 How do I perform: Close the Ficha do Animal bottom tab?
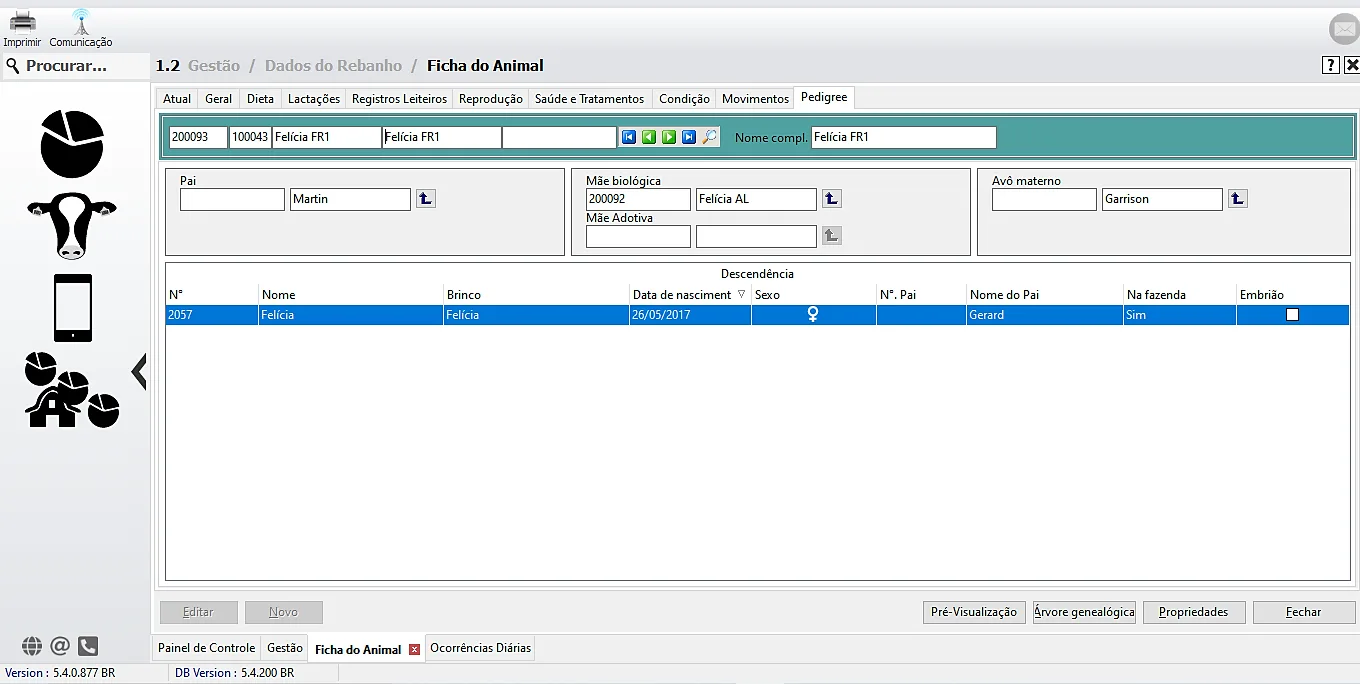tap(414, 650)
